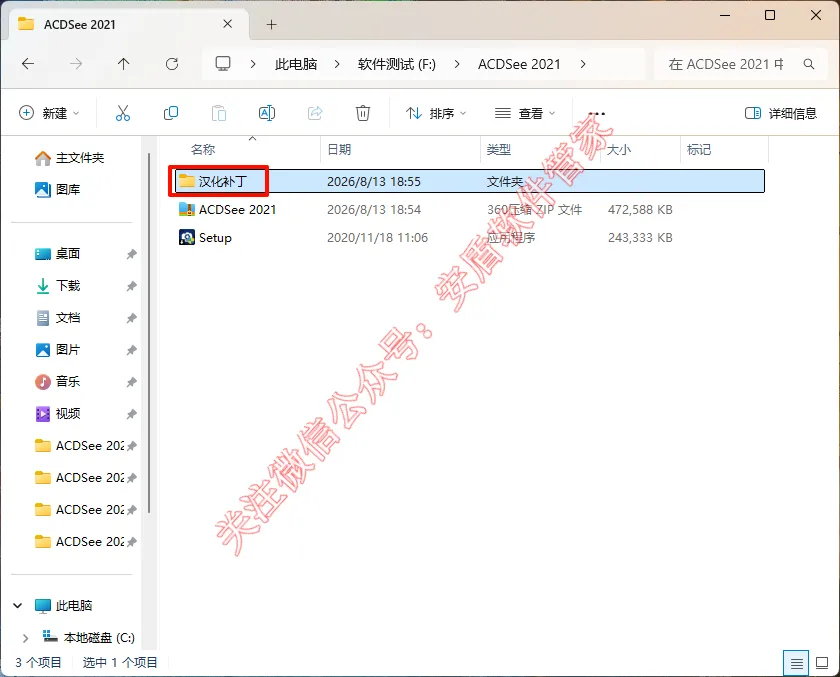Go forward with the right arrow

pyautogui.click(x=76, y=64)
